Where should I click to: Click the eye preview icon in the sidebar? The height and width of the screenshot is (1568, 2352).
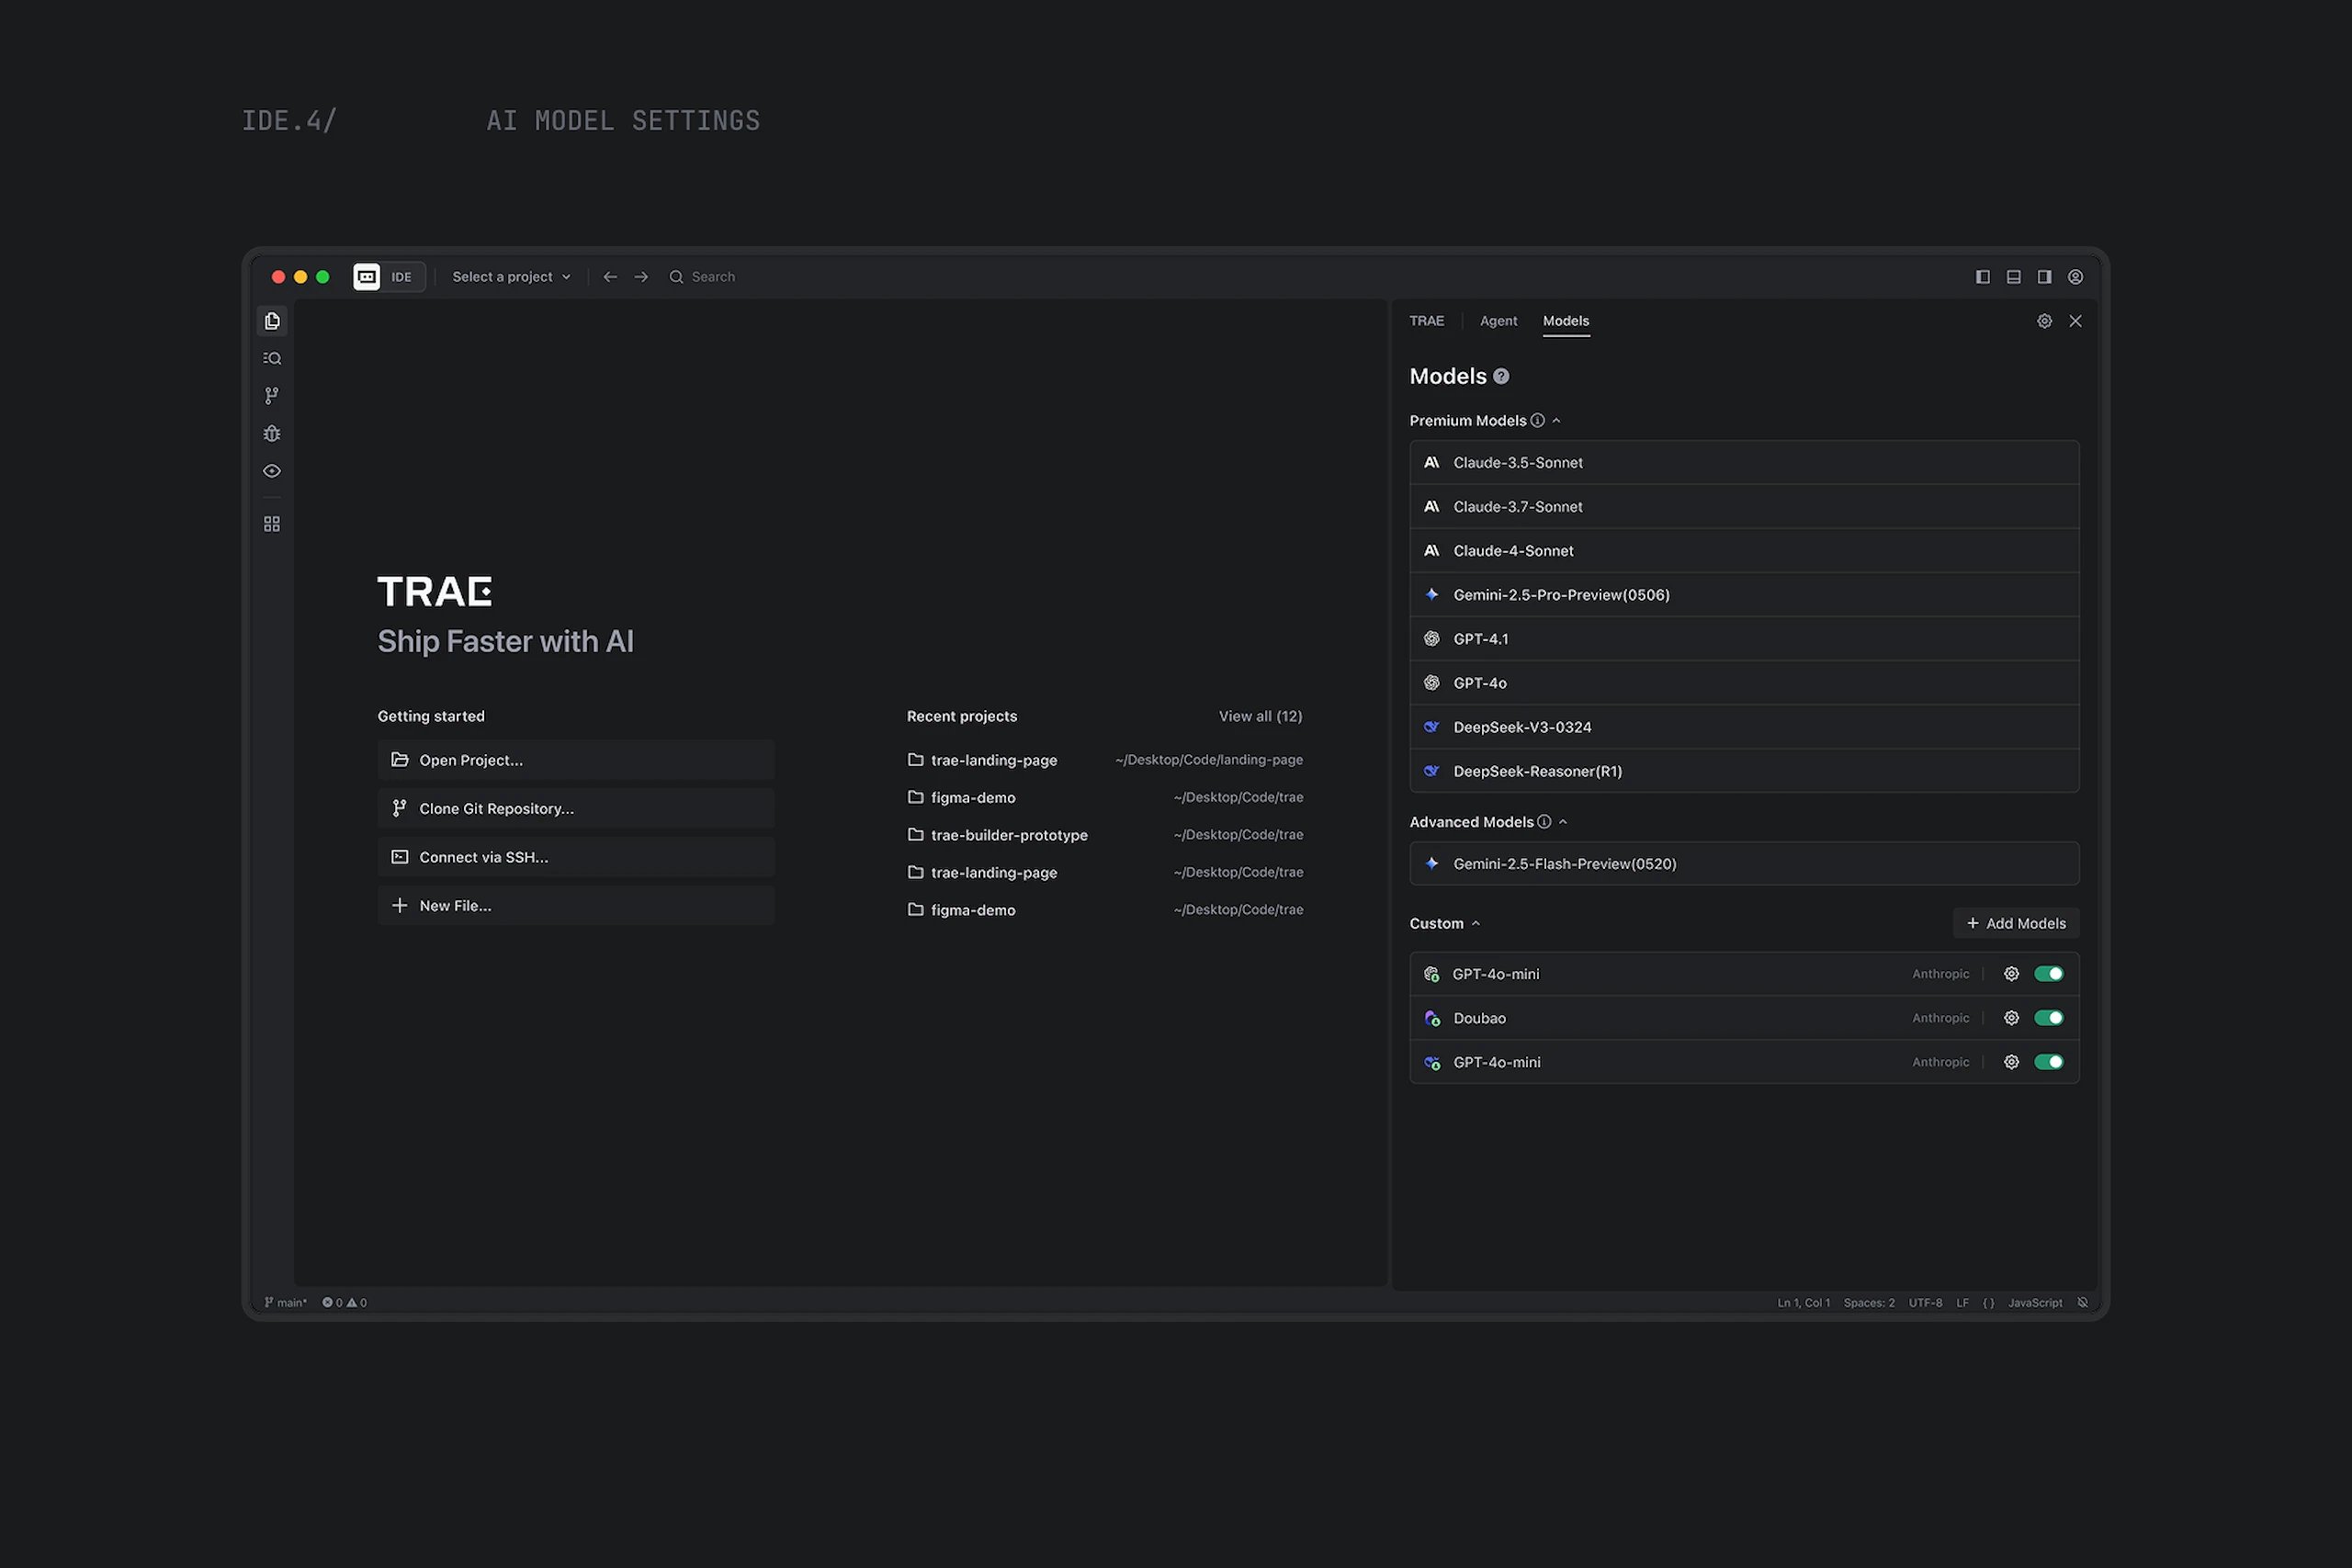(272, 471)
